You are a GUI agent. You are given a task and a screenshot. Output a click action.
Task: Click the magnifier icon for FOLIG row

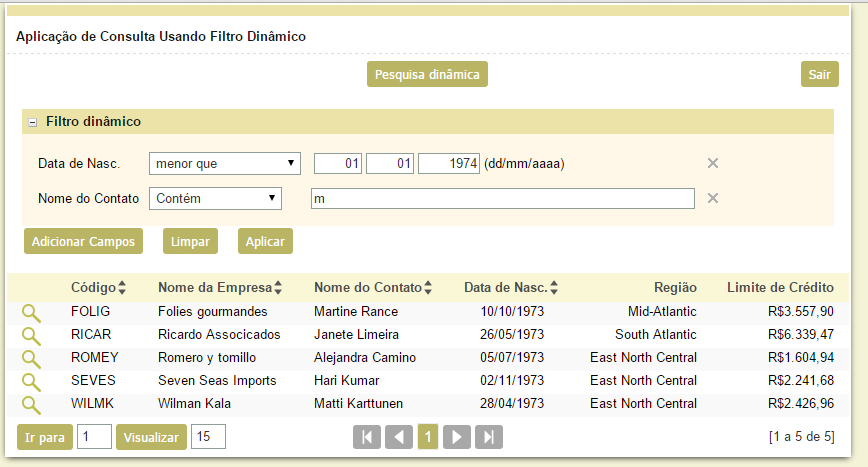point(31,312)
